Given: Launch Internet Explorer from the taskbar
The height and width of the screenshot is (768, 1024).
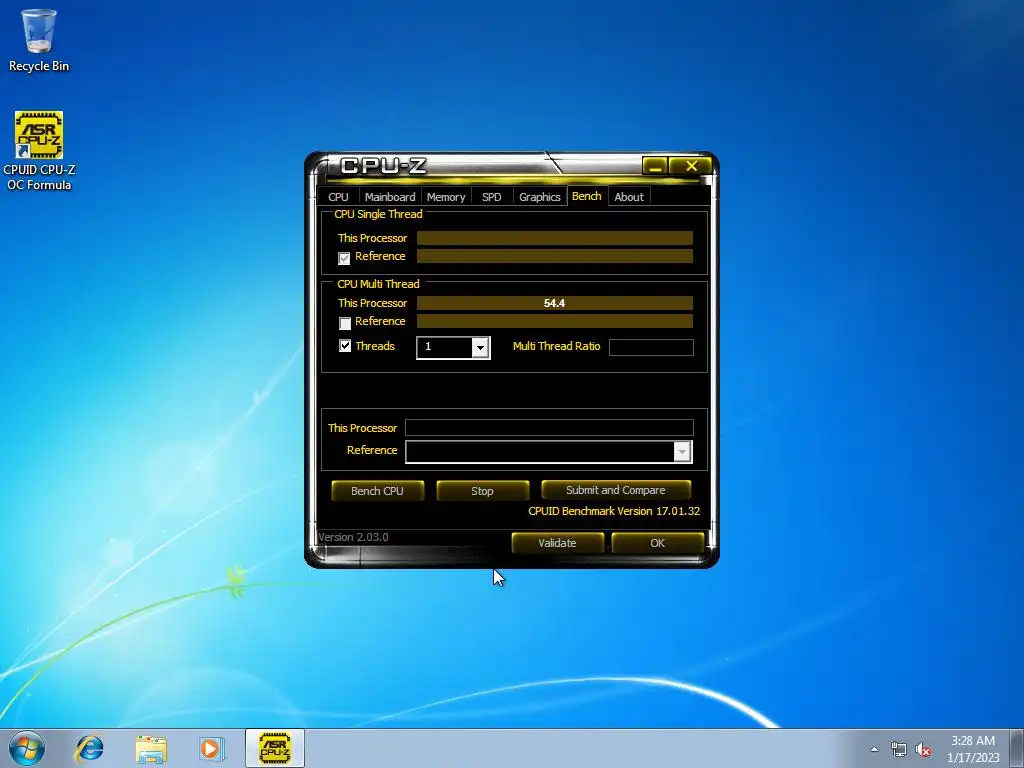Looking at the screenshot, I should [89, 748].
